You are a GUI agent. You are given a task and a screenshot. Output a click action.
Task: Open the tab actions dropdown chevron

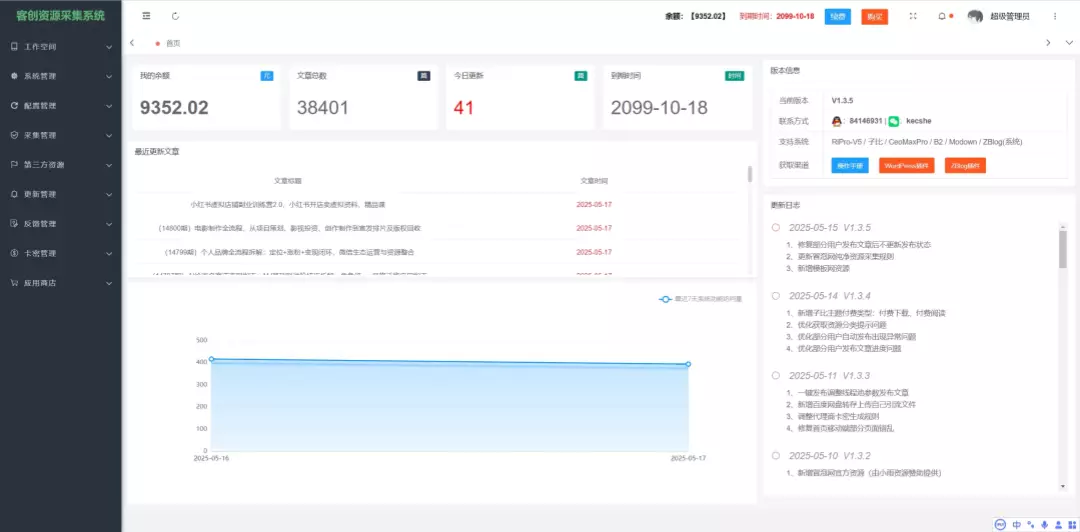coord(1066,43)
